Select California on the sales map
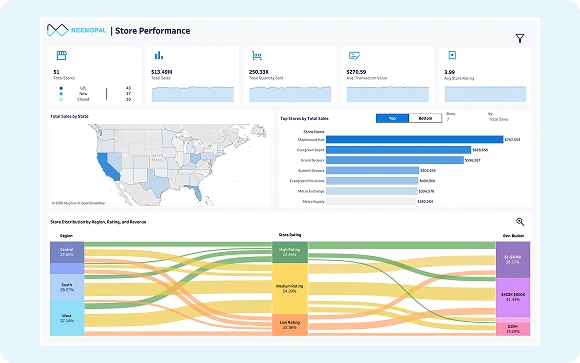 coord(108,167)
